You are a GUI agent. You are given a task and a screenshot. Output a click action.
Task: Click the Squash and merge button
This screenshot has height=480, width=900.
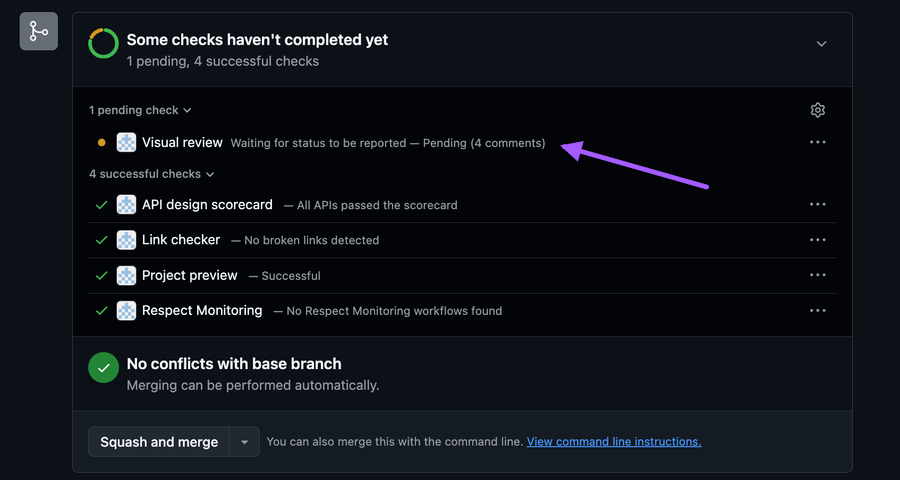pos(159,442)
